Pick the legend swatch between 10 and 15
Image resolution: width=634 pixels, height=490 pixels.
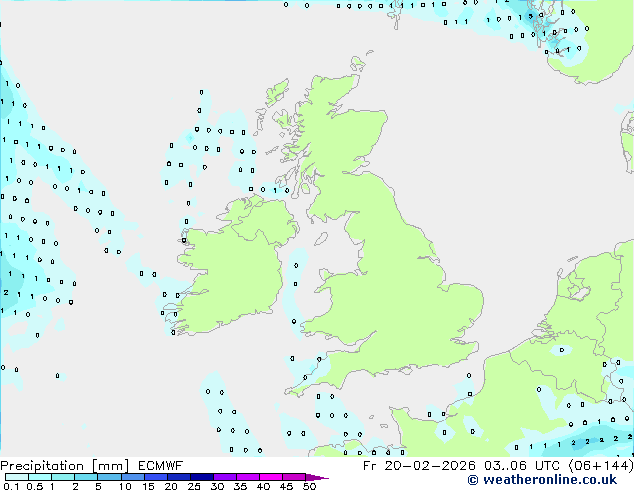pyautogui.click(x=132, y=477)
